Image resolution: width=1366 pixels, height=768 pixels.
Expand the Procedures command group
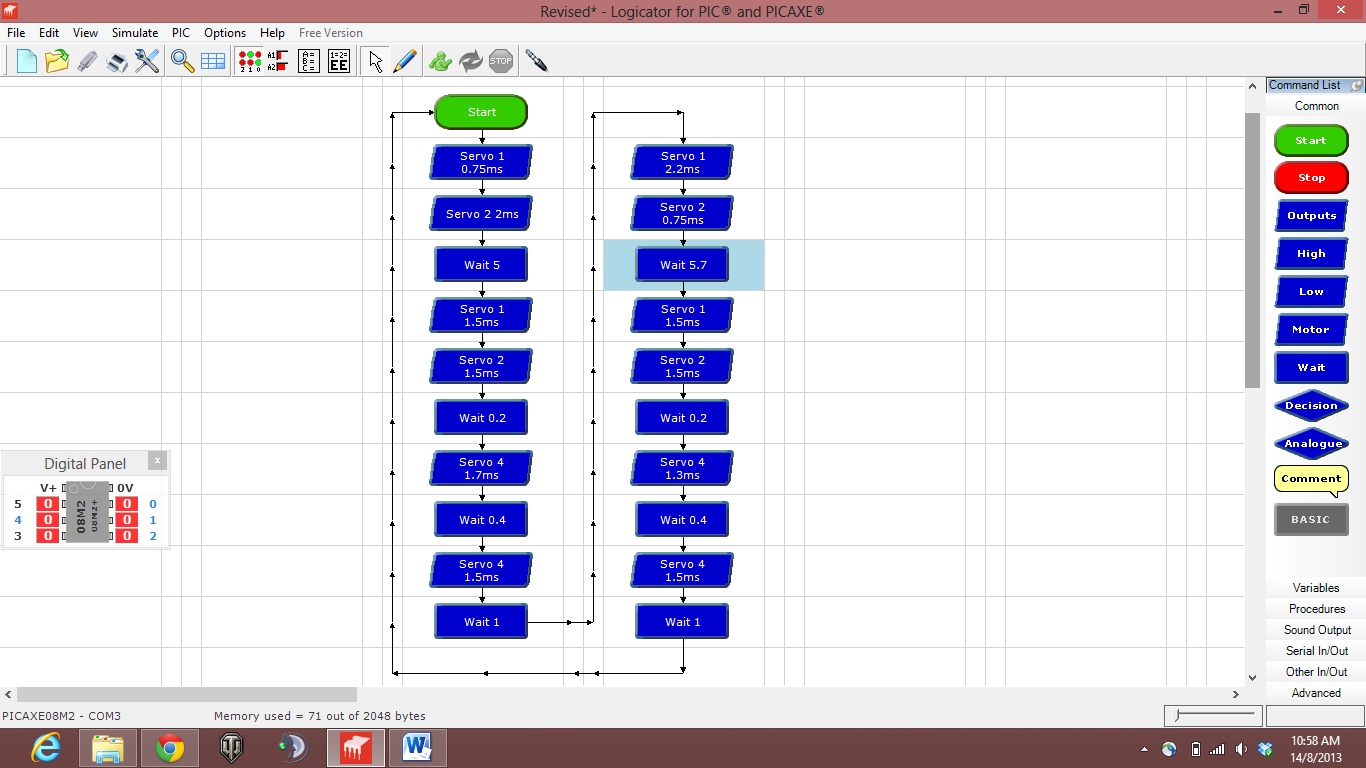point(1315,609)
